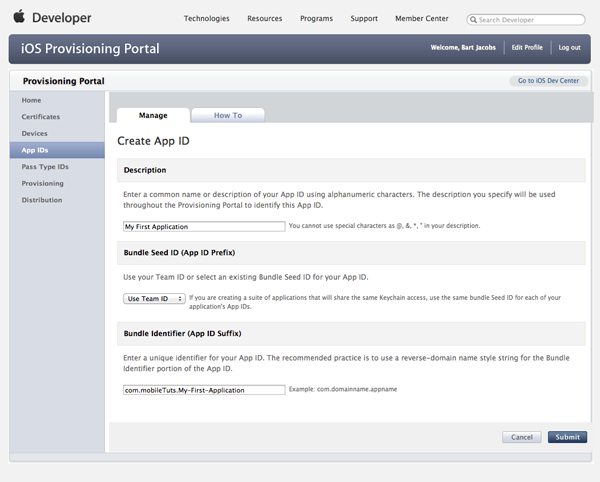Click 'Example: com.domainname.appname' hint text
Image resolution: width=600 pixels, height=482 pixels.
pos(343,389)
